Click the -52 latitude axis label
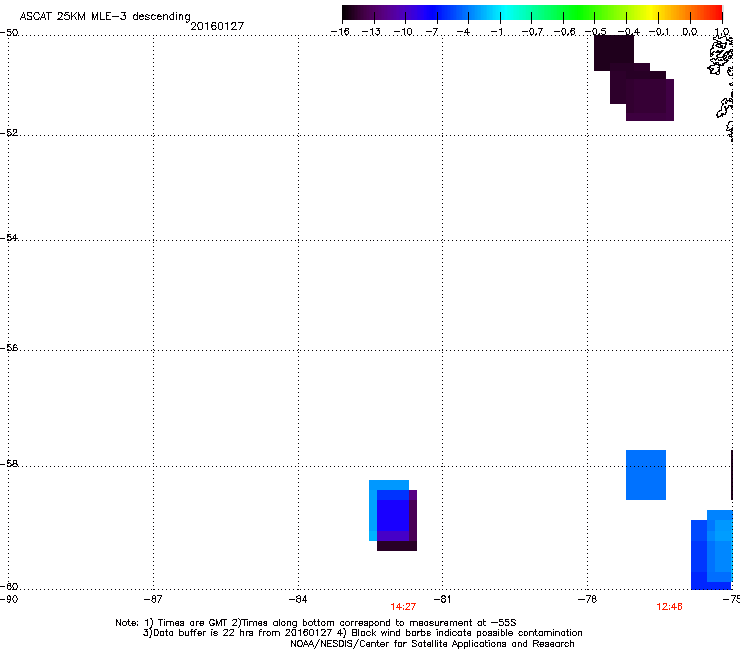Screen dimensions: 740x650 coord(9,133)
